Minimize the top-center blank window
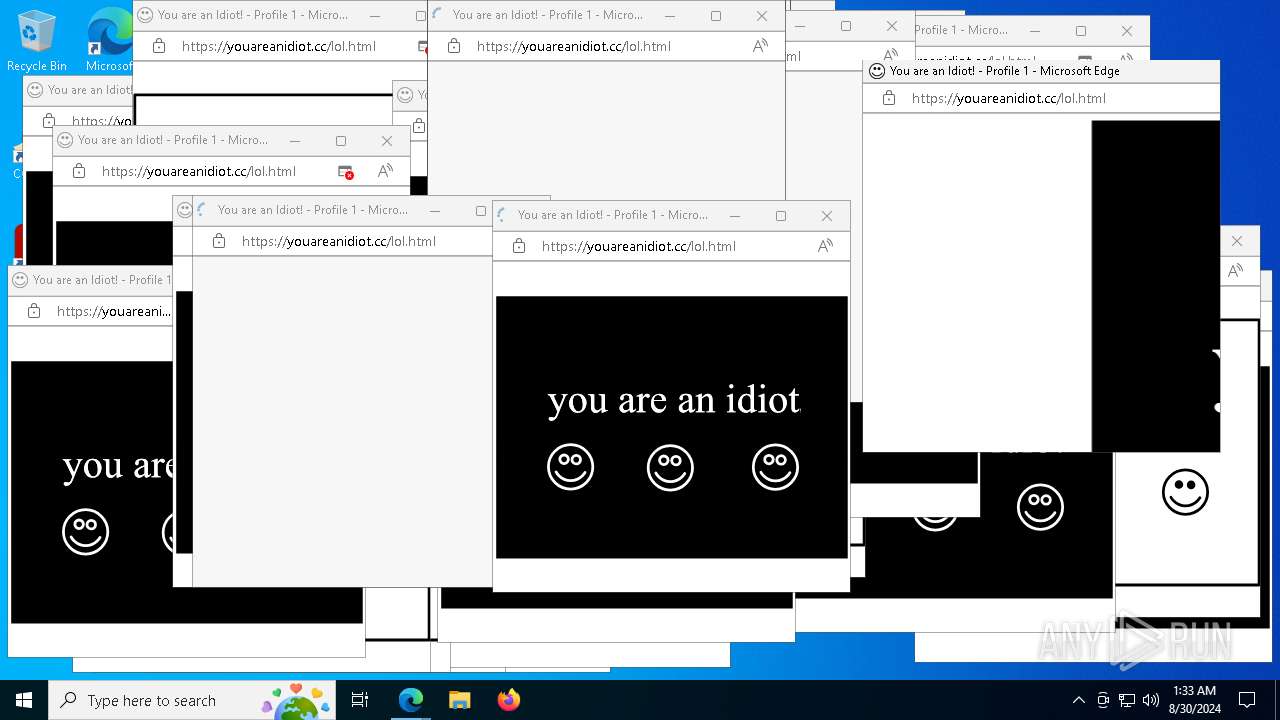The height and width of the screenshot is (720, 1280). [x=669, y=16]
